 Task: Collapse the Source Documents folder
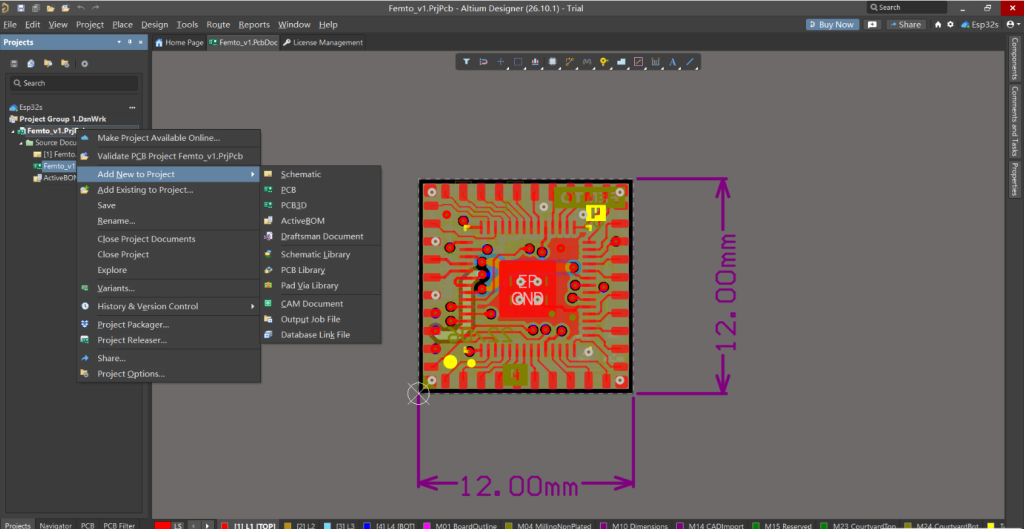pos(21,142)
